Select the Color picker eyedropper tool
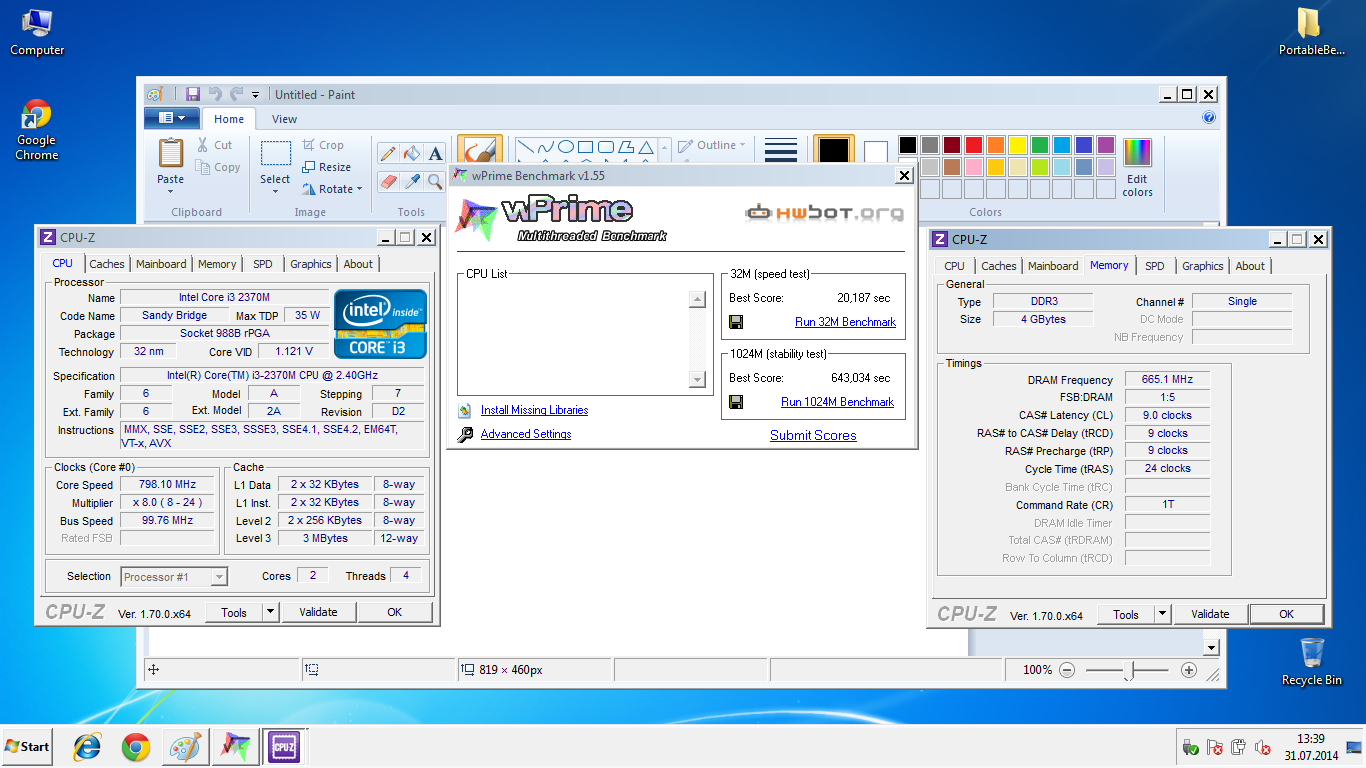This screenshot has height=768, width=1366. [411, 181]
